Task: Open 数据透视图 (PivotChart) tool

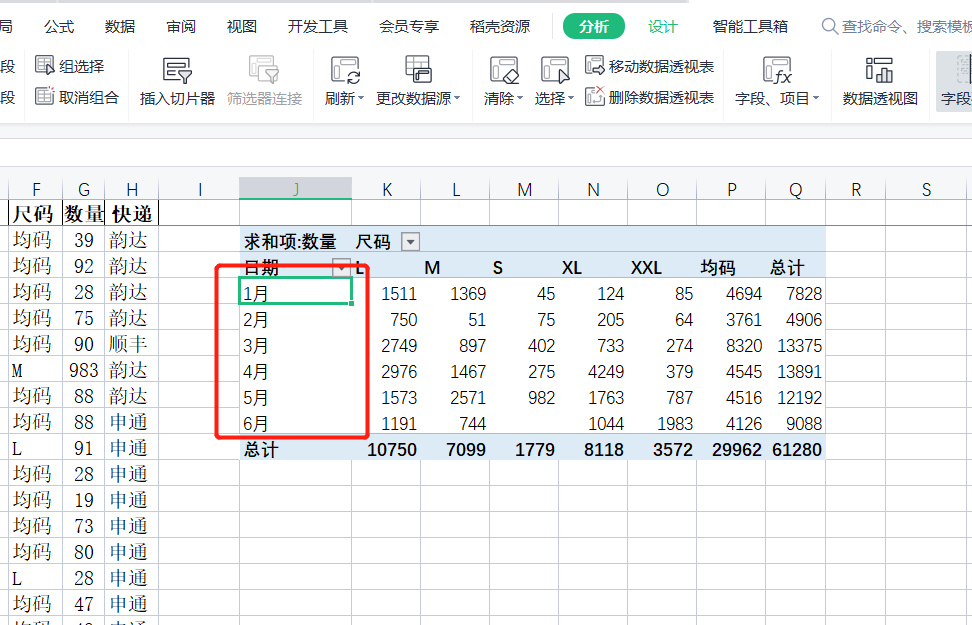Action: (880, 71)
